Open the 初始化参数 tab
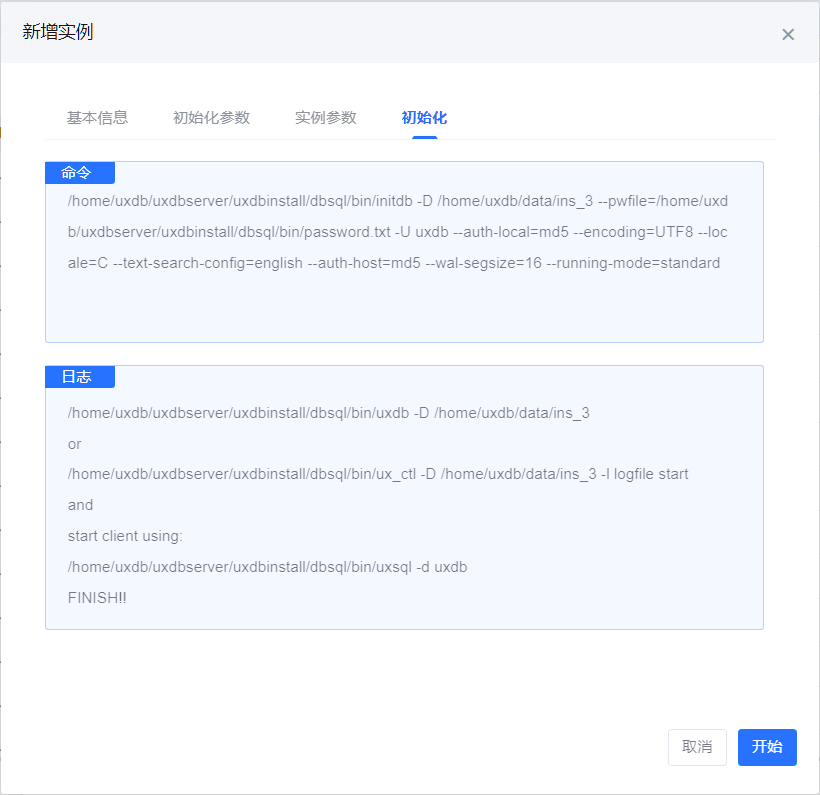 click(211, 118)
